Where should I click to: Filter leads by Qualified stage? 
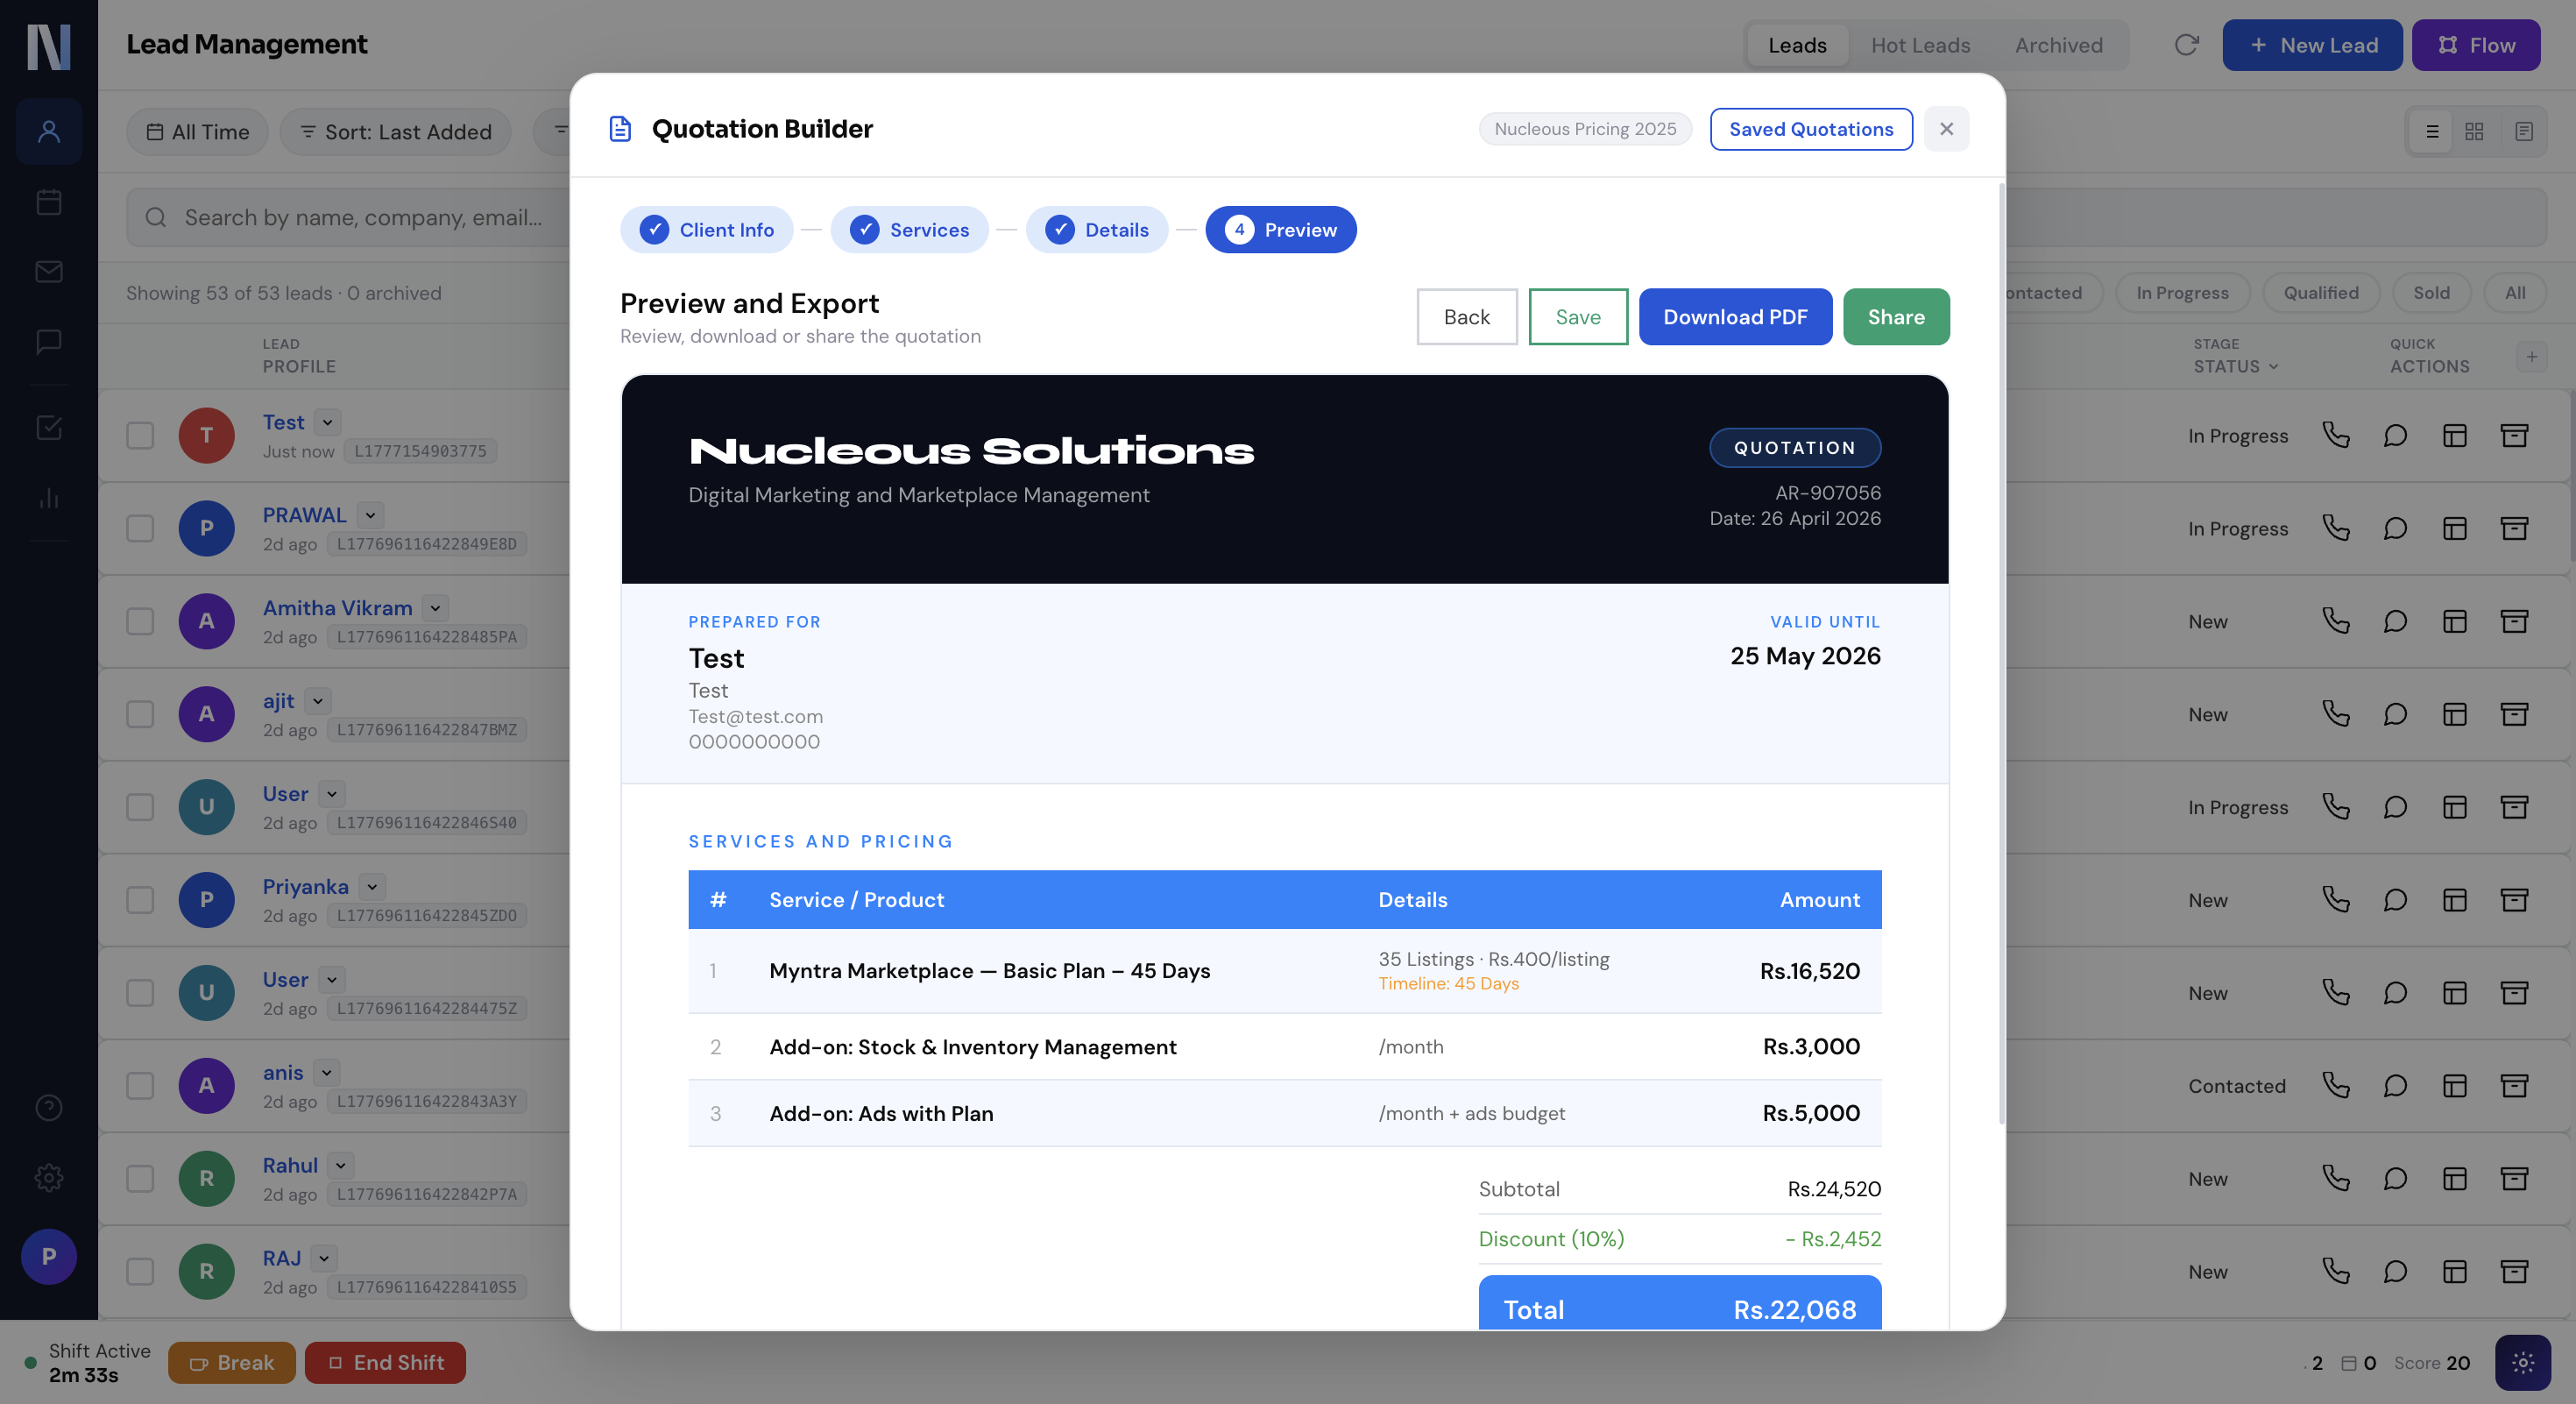(x=2320, y=293)
